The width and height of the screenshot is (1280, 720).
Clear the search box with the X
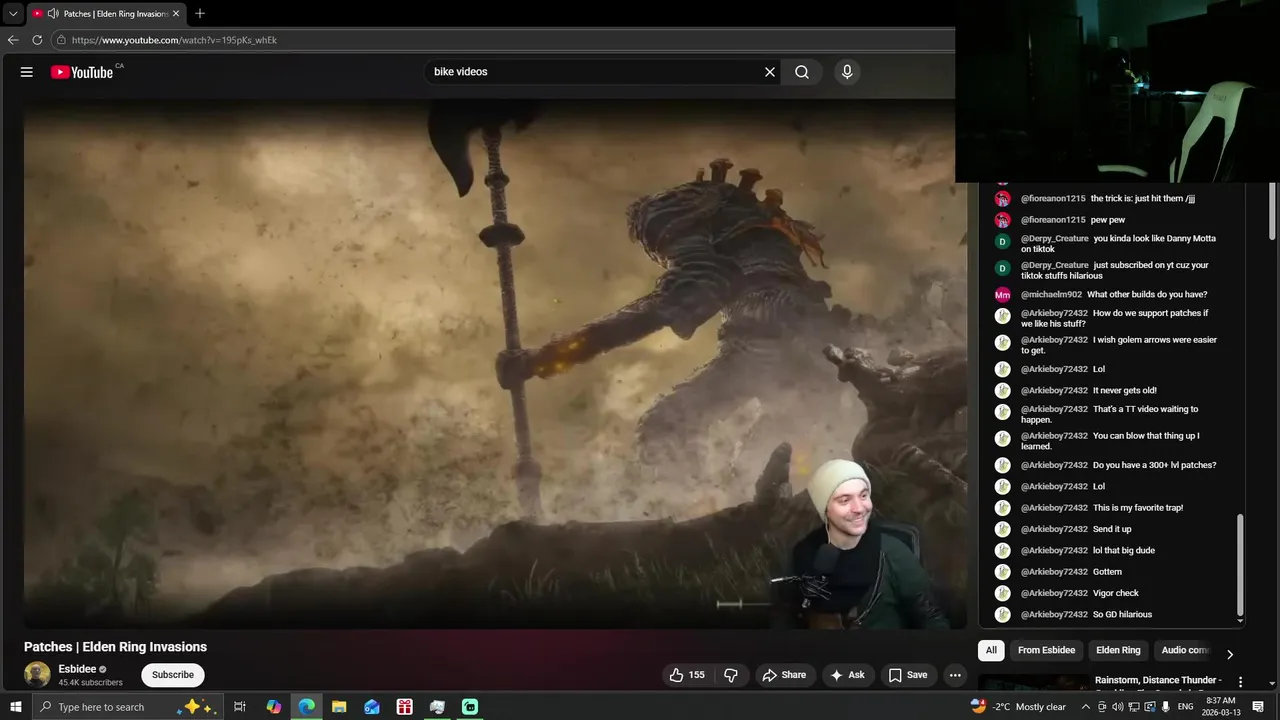click(x=770, y=72)
